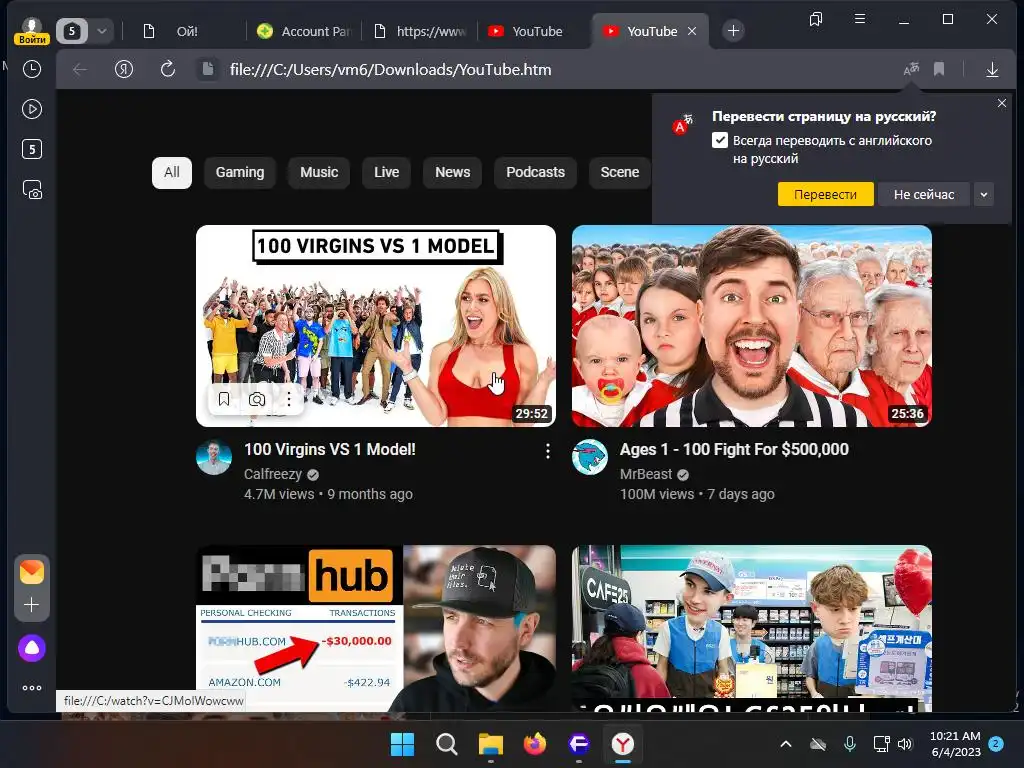The height and width of the screenshot is (768, 1024).
Task: Launch the Alice assistant purple icon
Action: click(31, 648)
